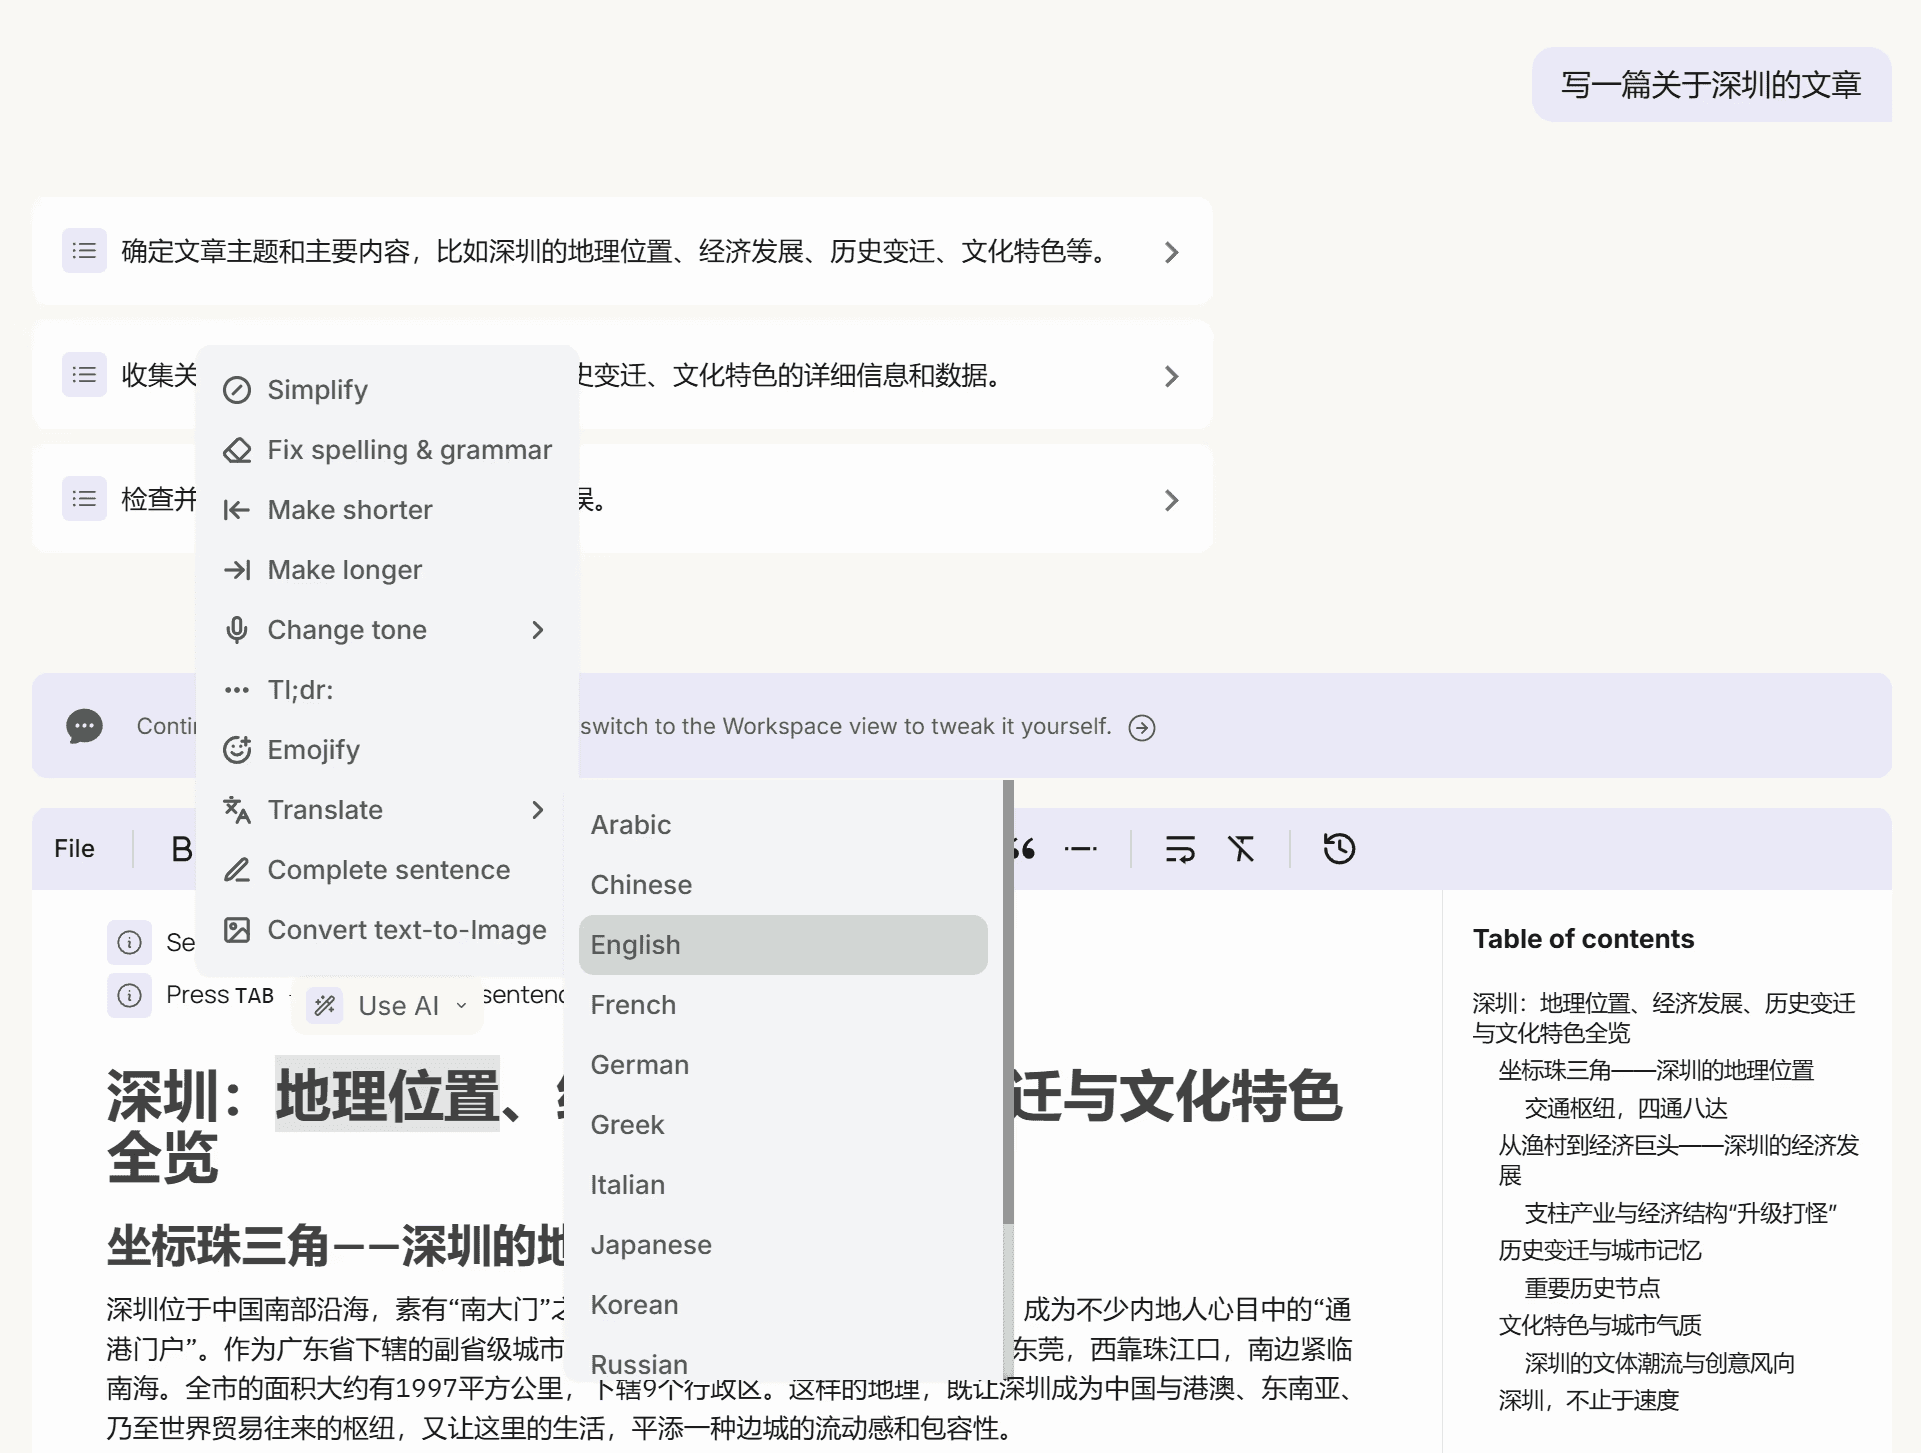The image size is (1921, 1453).
Task: Choose Simplify from the AI menu
Action: point(317,390)
